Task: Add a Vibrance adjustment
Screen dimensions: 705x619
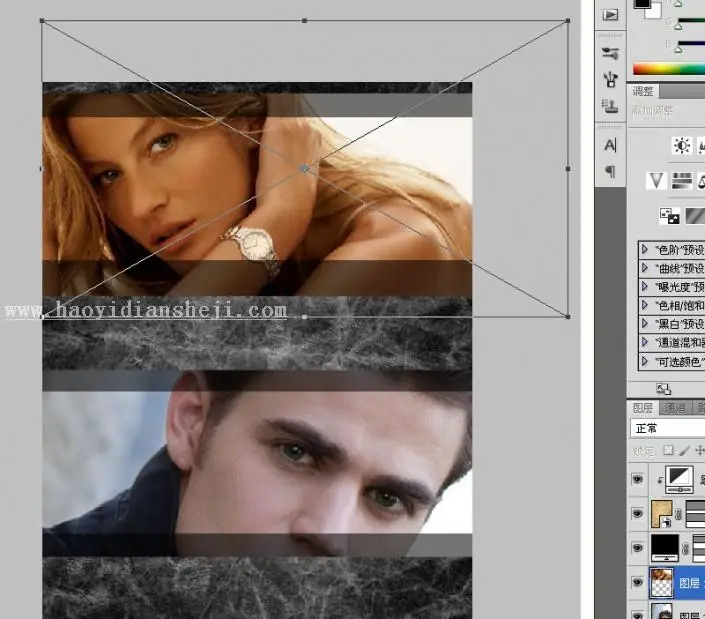Action: click(656, 180)
